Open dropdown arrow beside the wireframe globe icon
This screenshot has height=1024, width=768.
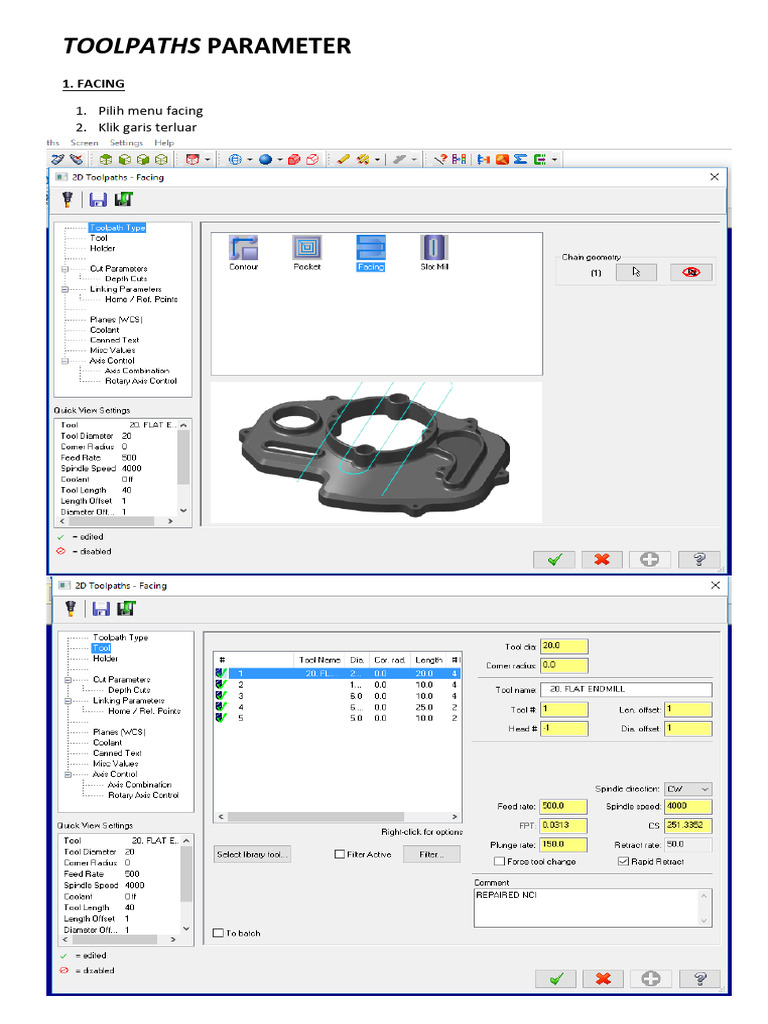point(249,159)
